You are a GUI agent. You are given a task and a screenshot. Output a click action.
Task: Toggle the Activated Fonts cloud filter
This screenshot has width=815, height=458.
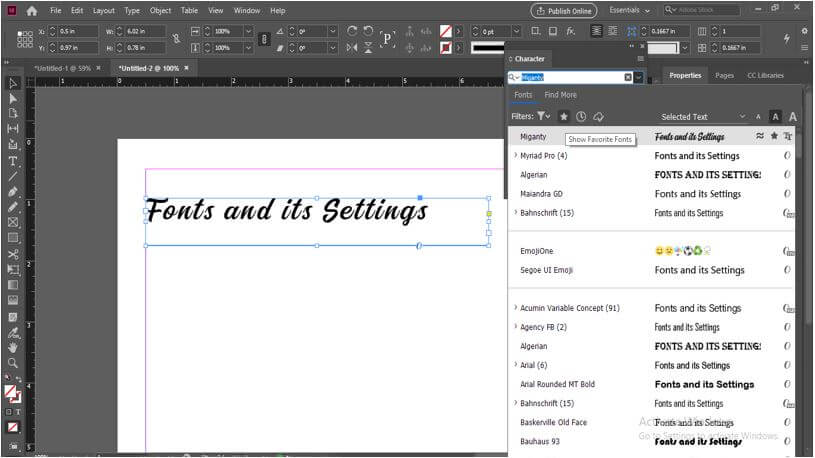pos(598,117)
